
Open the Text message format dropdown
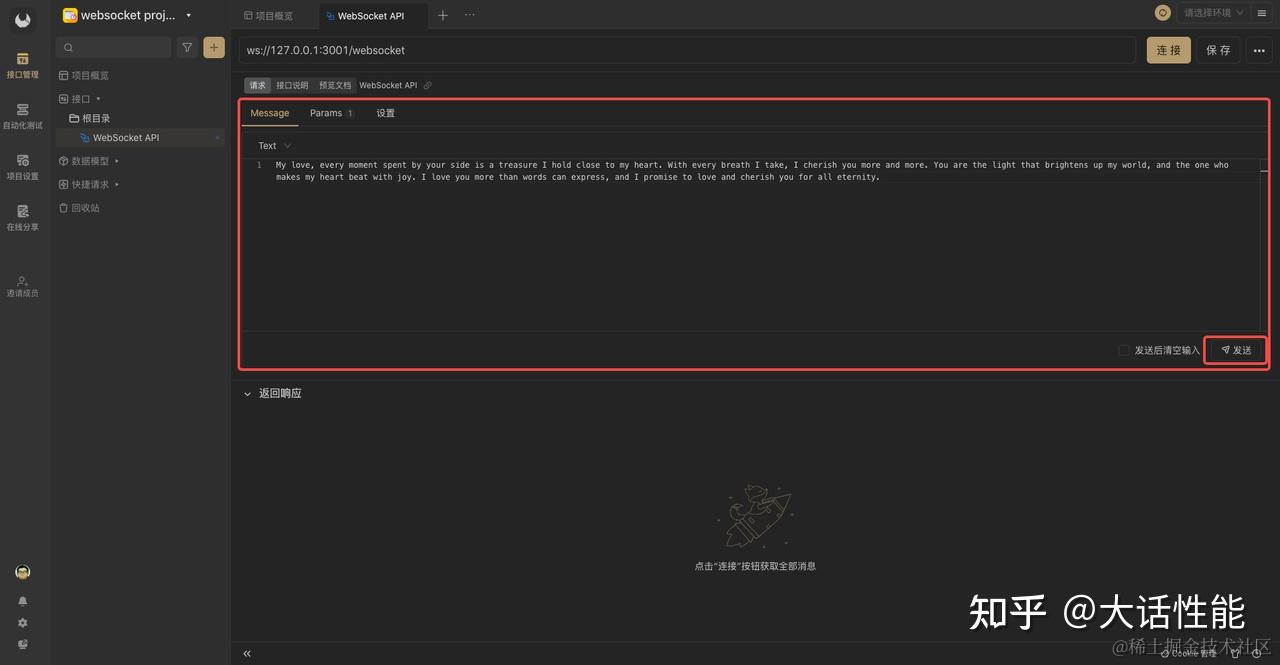pyautogui.click(x=271, y=145)
